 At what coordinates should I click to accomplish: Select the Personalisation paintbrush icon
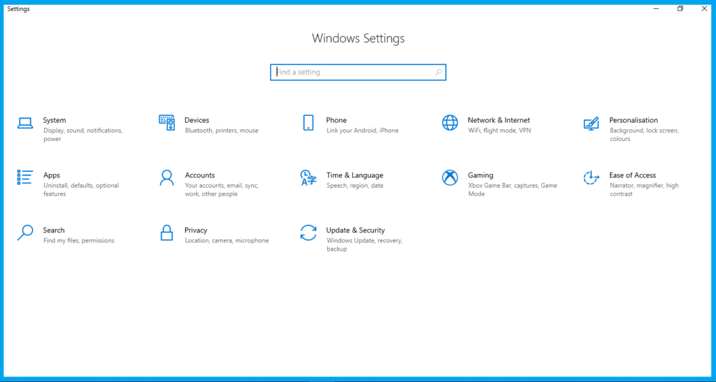(x=591, y=123)
